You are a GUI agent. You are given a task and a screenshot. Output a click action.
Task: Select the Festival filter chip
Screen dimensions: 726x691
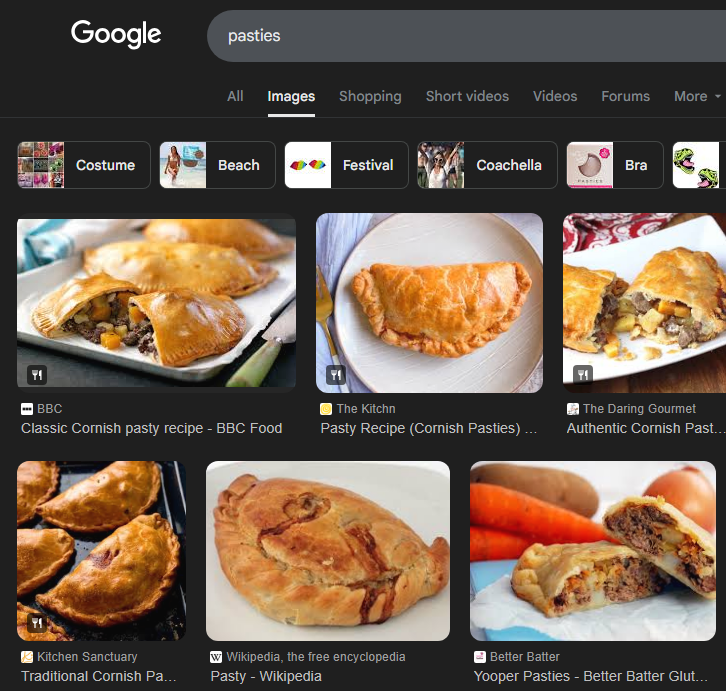pos(346,165)
